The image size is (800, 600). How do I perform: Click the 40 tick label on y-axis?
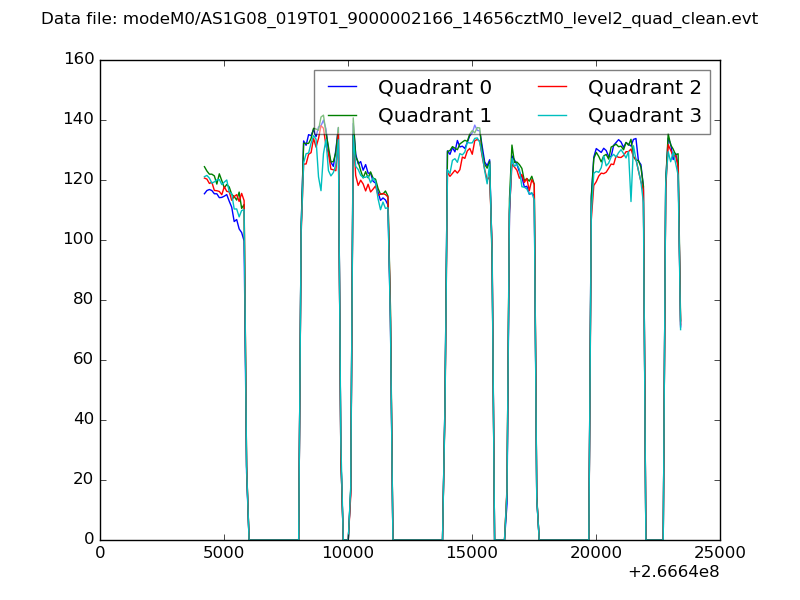[x=82, y=420]
